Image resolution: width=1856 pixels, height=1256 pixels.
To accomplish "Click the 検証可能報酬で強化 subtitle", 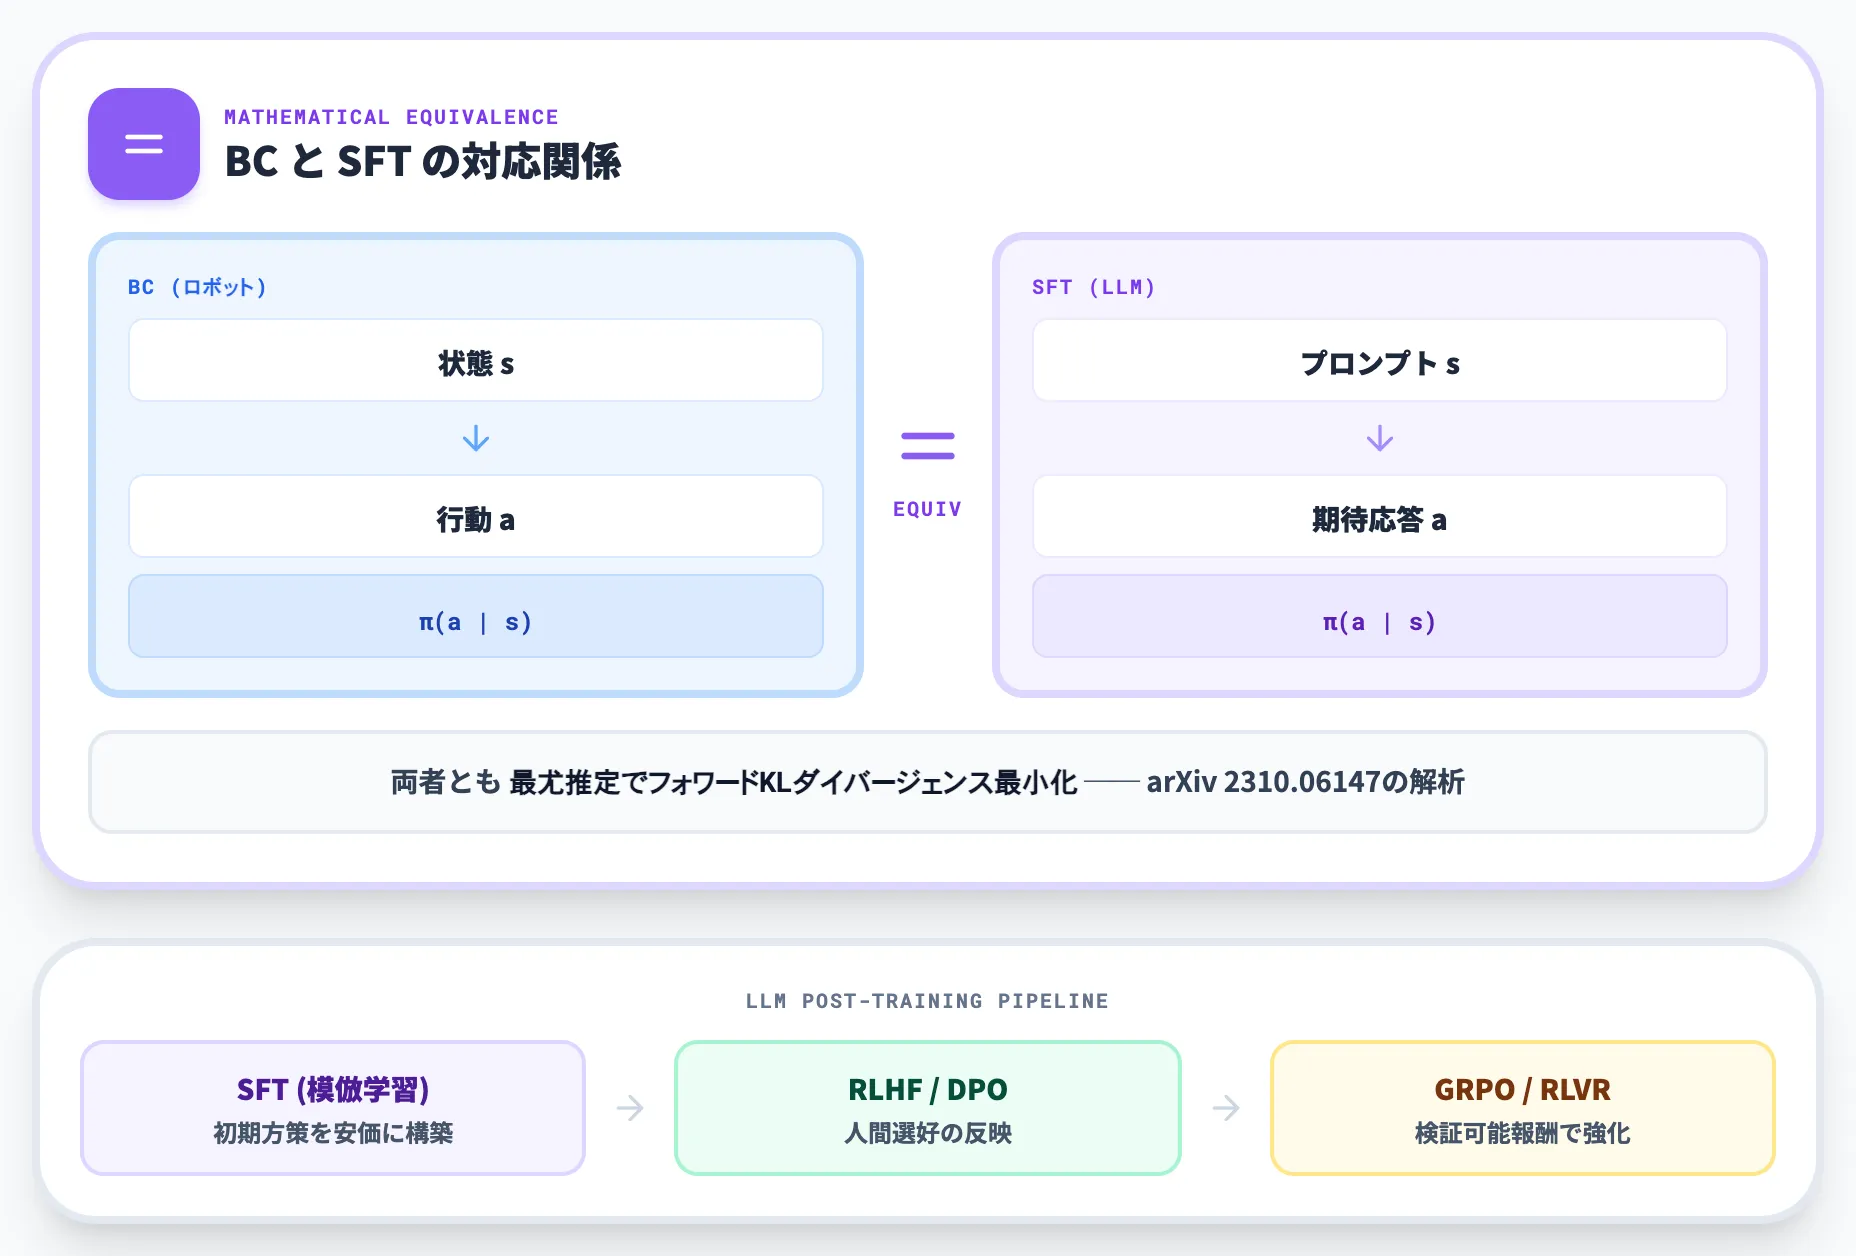I will click(1523, 1133).
